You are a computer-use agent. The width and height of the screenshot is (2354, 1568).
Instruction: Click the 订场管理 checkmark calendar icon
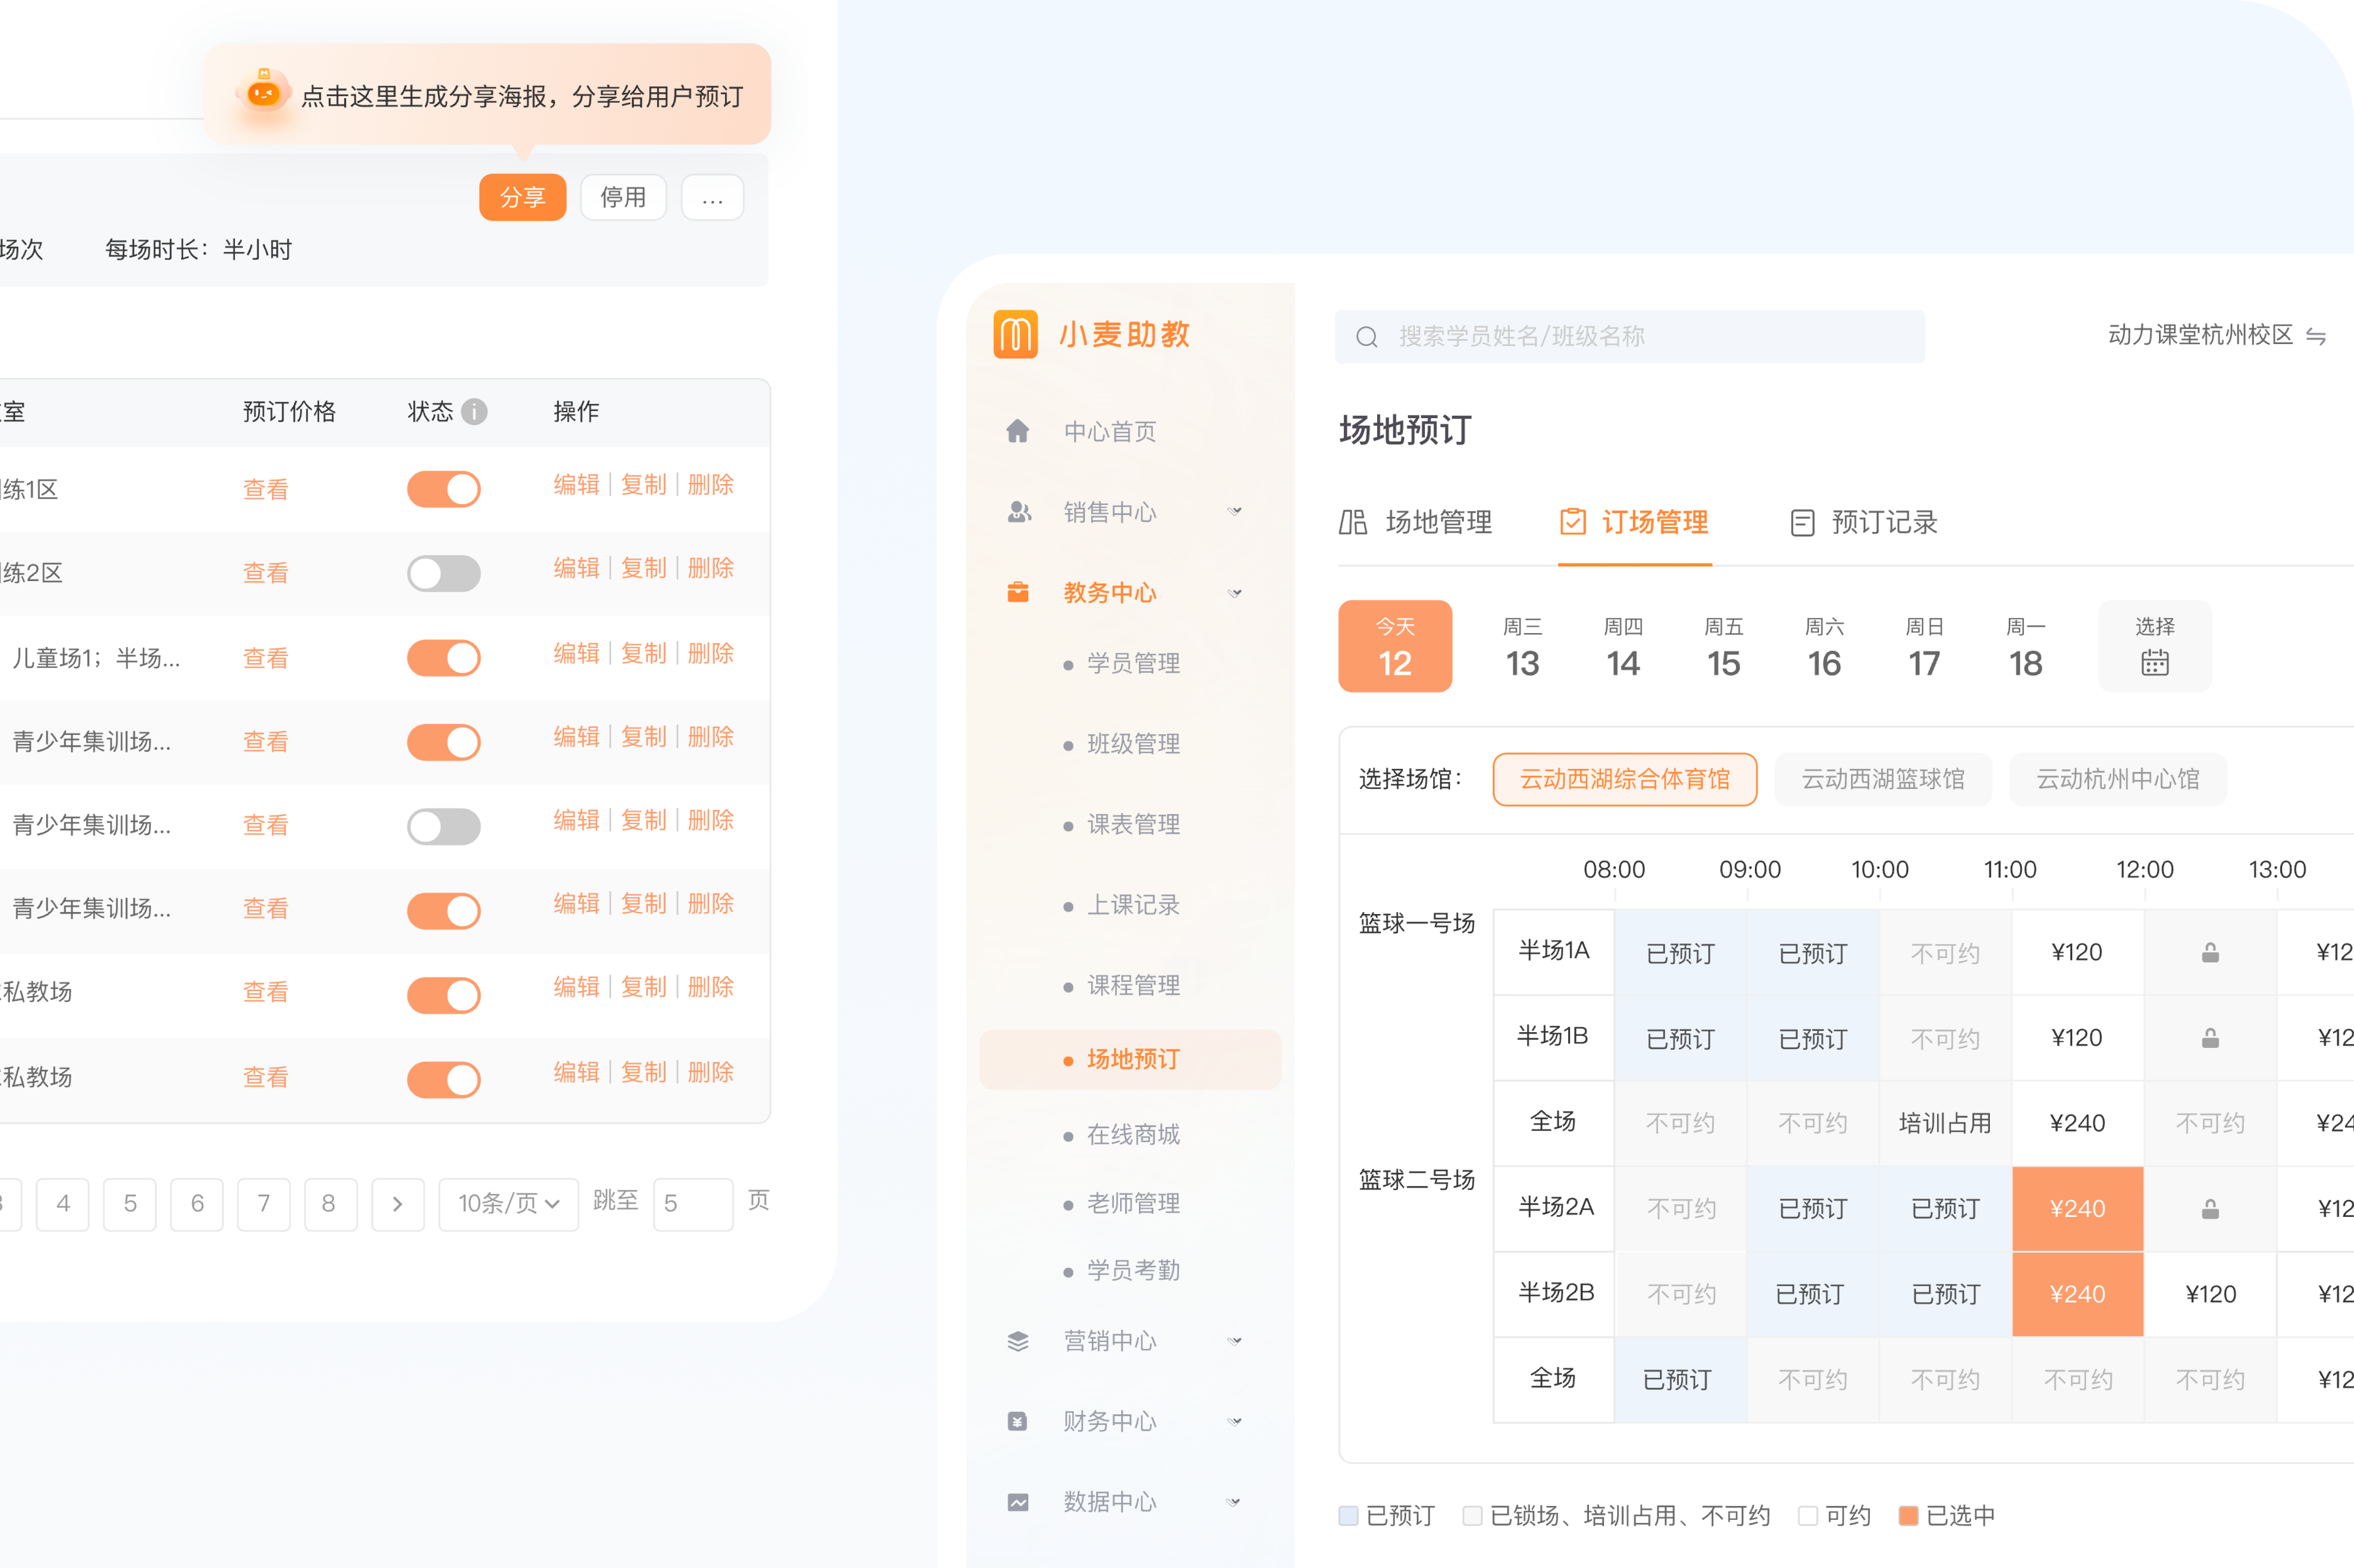(1573, 522)
